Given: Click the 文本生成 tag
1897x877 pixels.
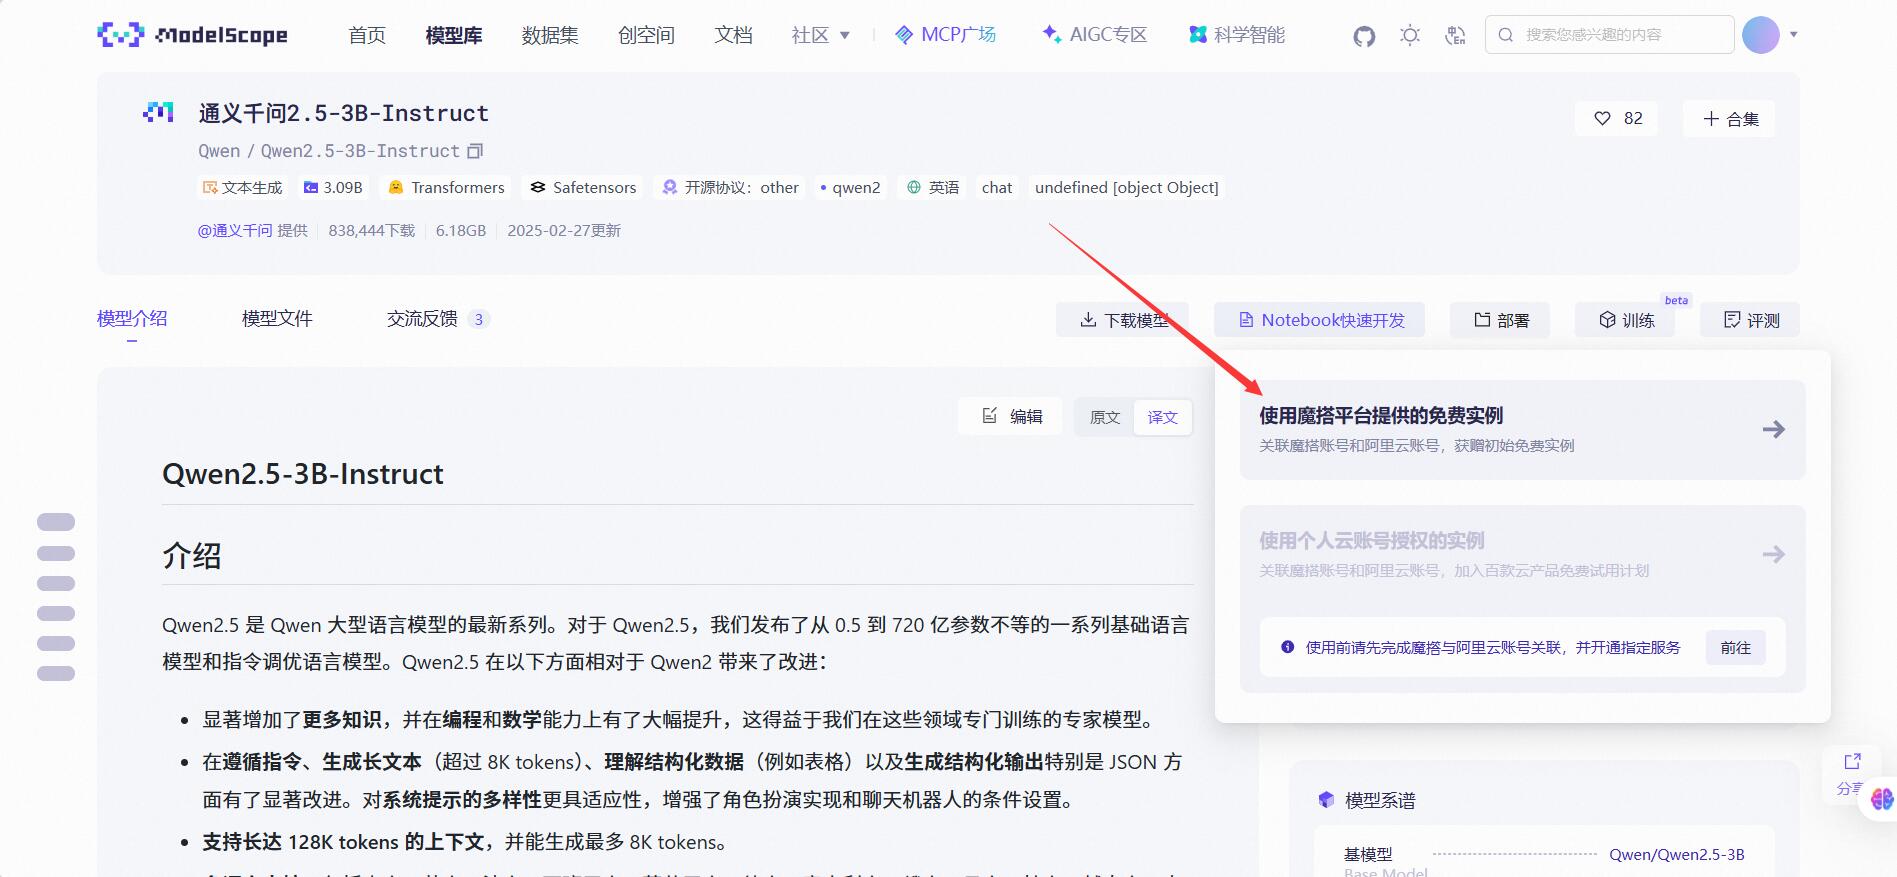Looking at the screenshot, I should pyautogui.click(x=243, y=187).
